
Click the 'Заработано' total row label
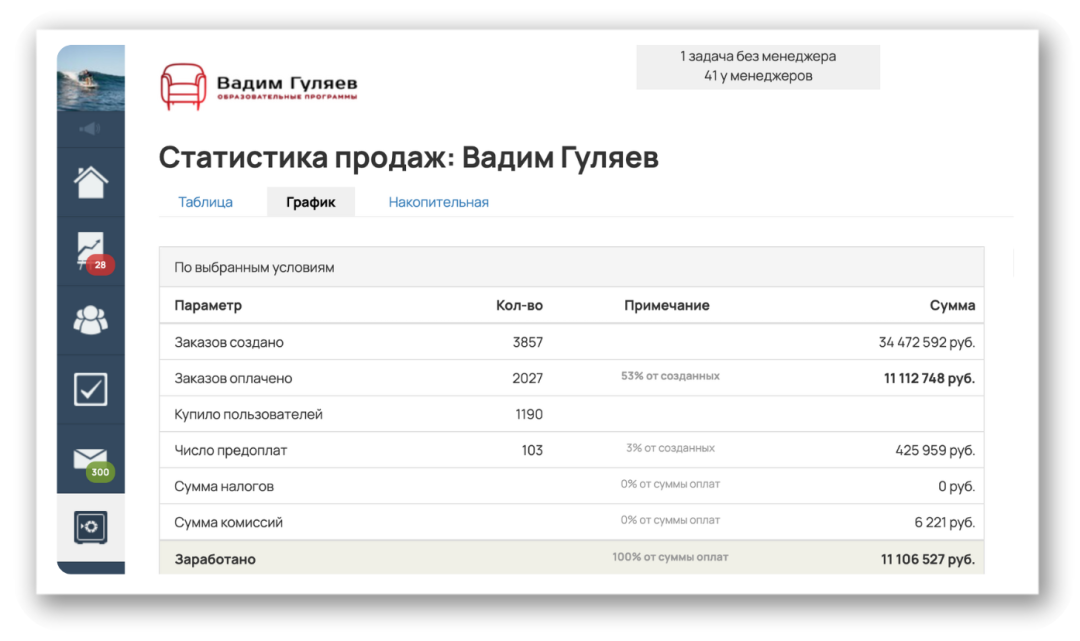pos(215,559)
